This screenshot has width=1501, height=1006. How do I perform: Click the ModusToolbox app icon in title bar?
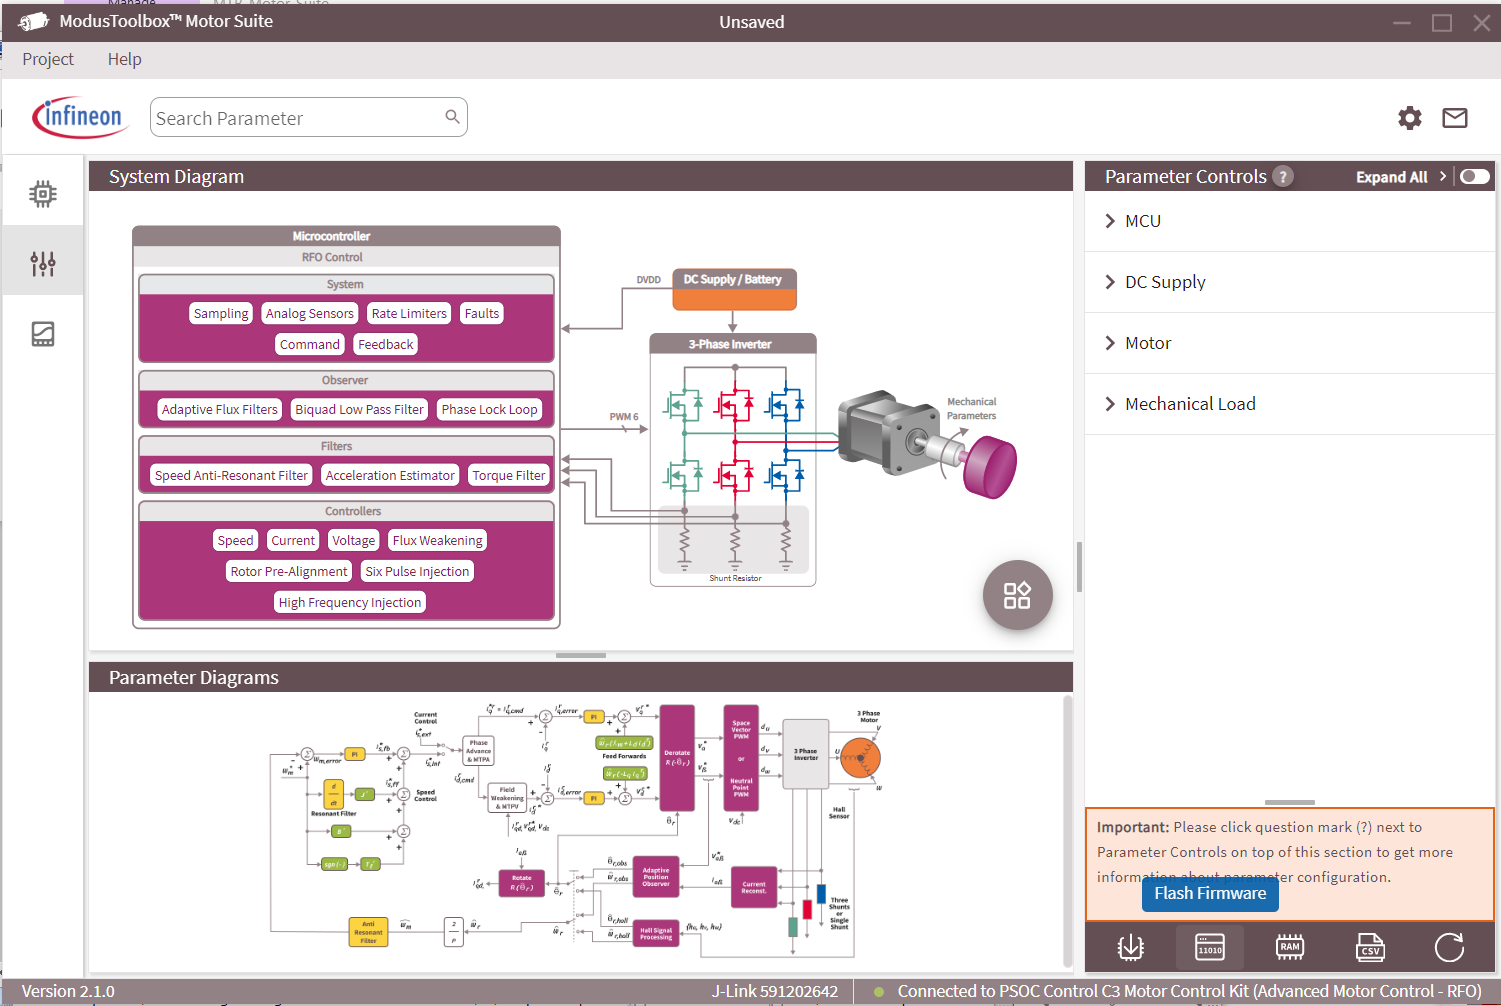tap(33, 21)
